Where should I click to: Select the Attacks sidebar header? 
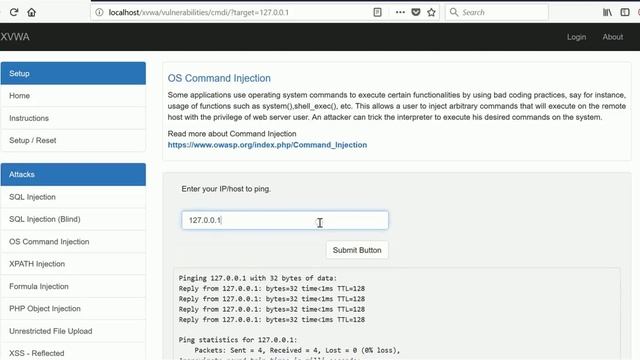[73, 174]
